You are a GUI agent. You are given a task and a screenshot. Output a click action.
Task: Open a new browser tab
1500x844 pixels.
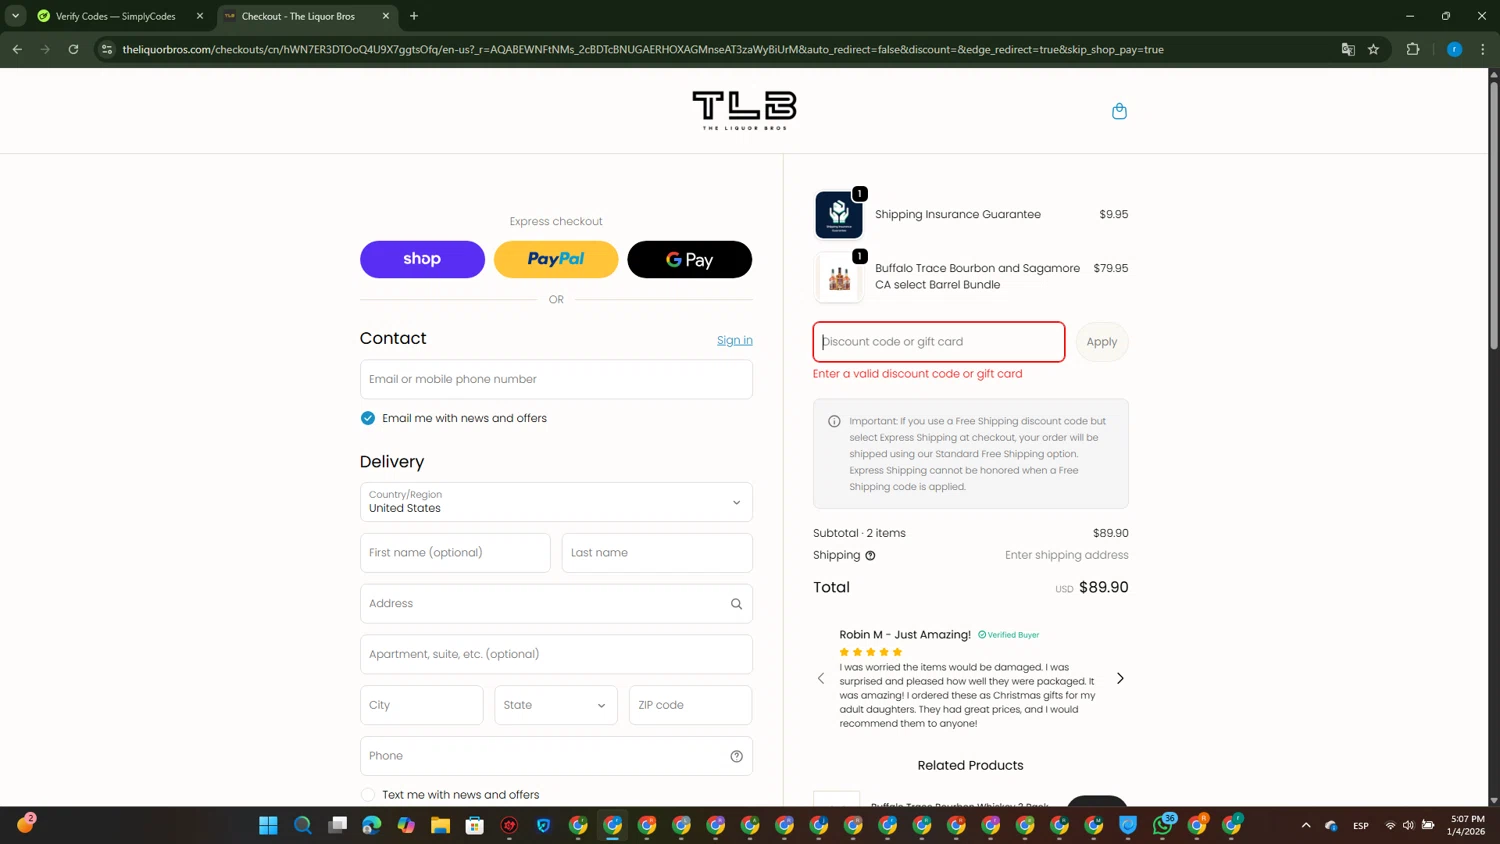(x=414, y=16)
